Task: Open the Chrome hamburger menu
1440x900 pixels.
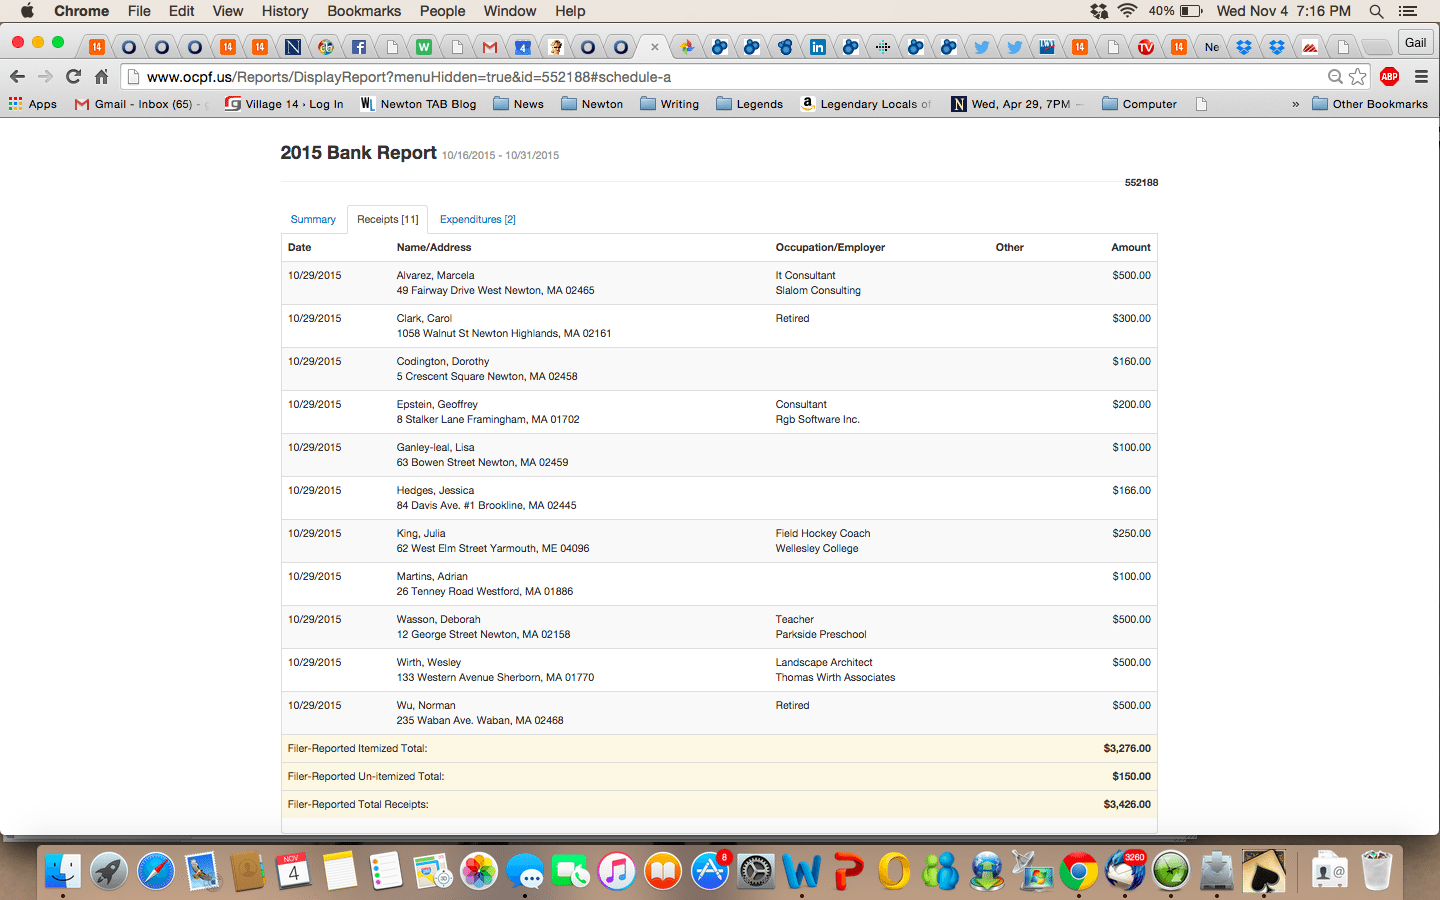Action: 1421,77
